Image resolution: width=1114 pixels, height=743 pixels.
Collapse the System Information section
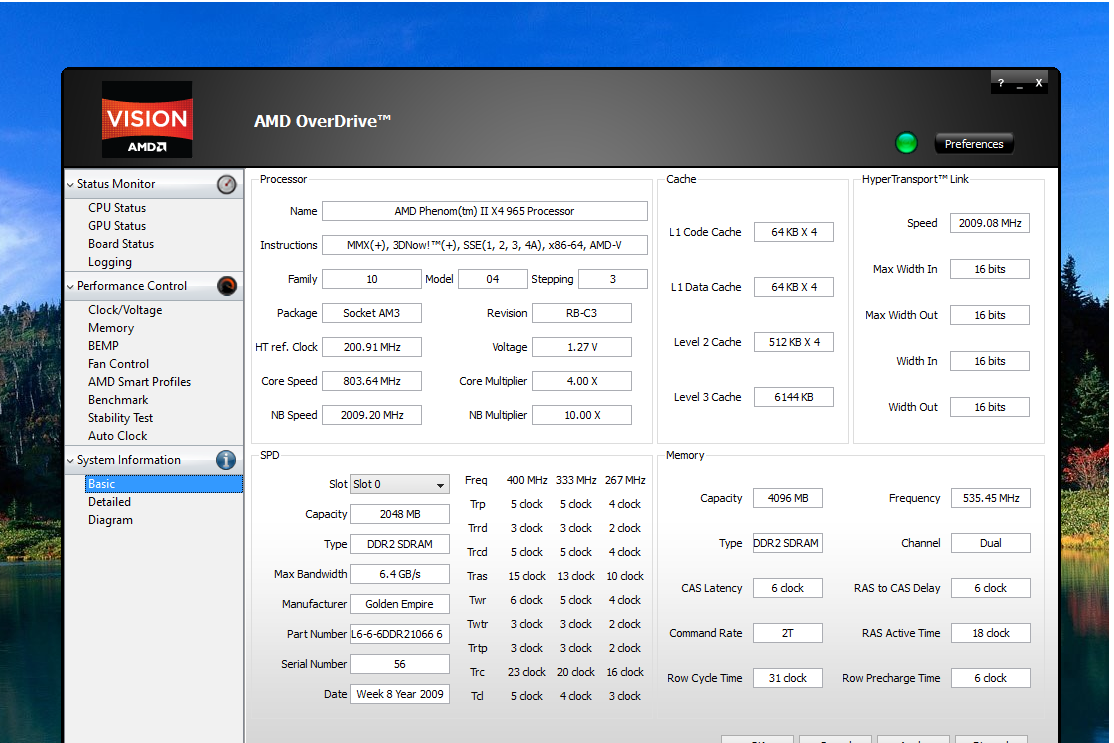(70, 460)
